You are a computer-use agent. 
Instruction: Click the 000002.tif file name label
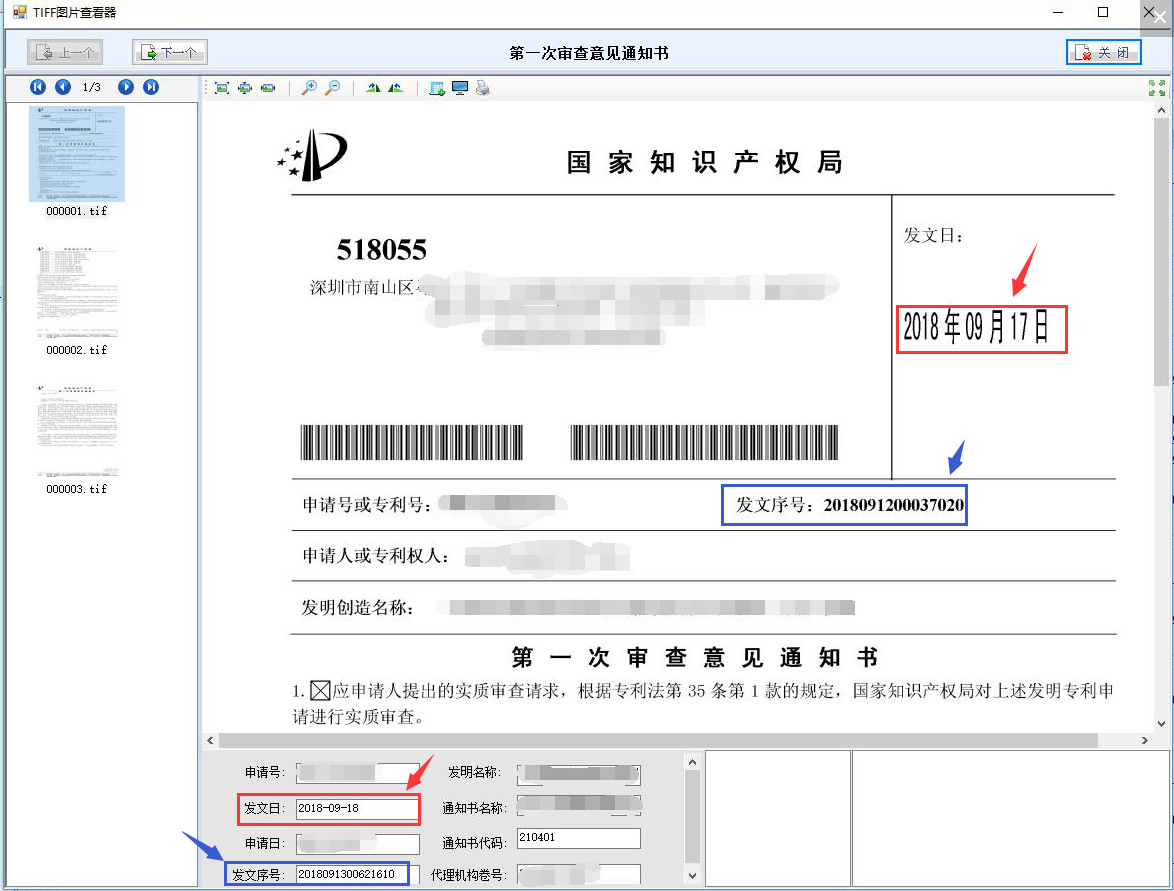[77, 350]
